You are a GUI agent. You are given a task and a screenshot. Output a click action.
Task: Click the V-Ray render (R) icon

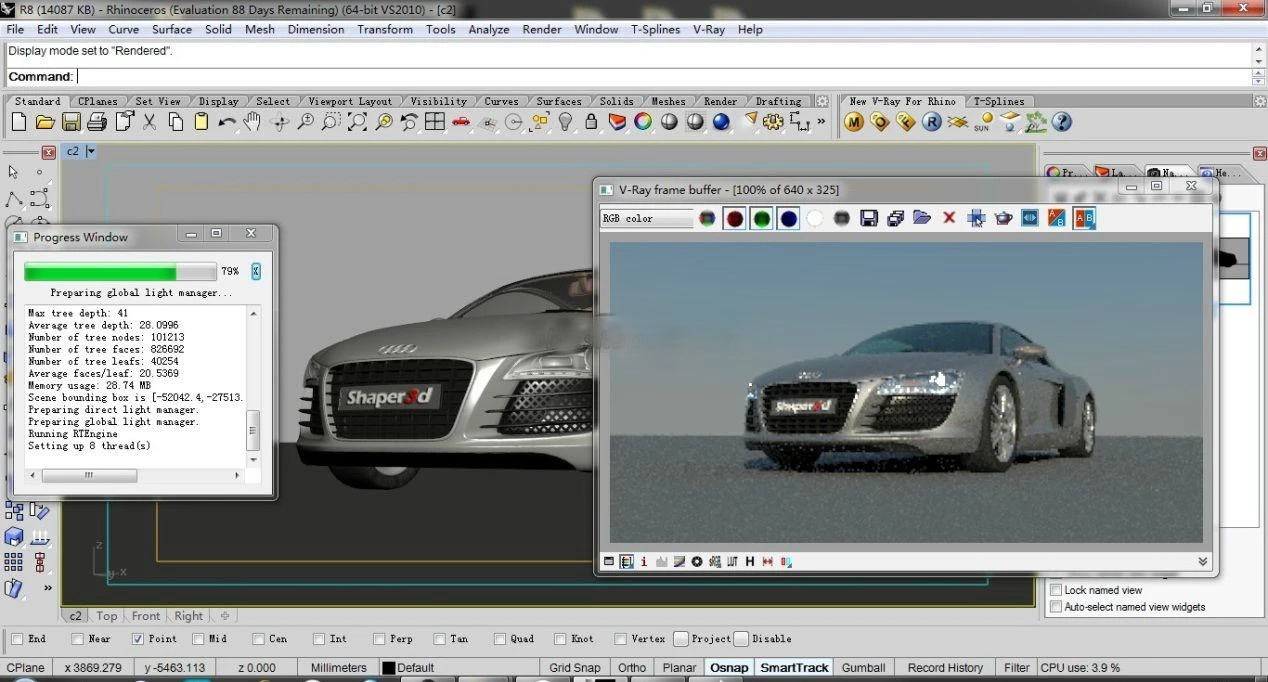931,122
